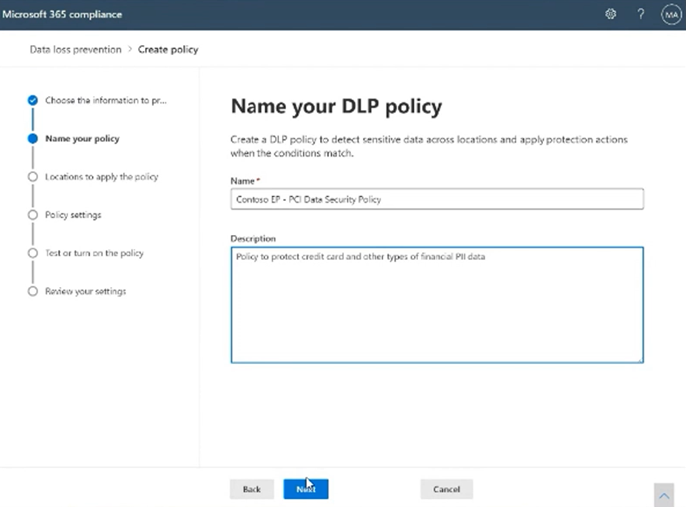
Task: Click in the policy Name field
Action: click(x=437, y=199)
